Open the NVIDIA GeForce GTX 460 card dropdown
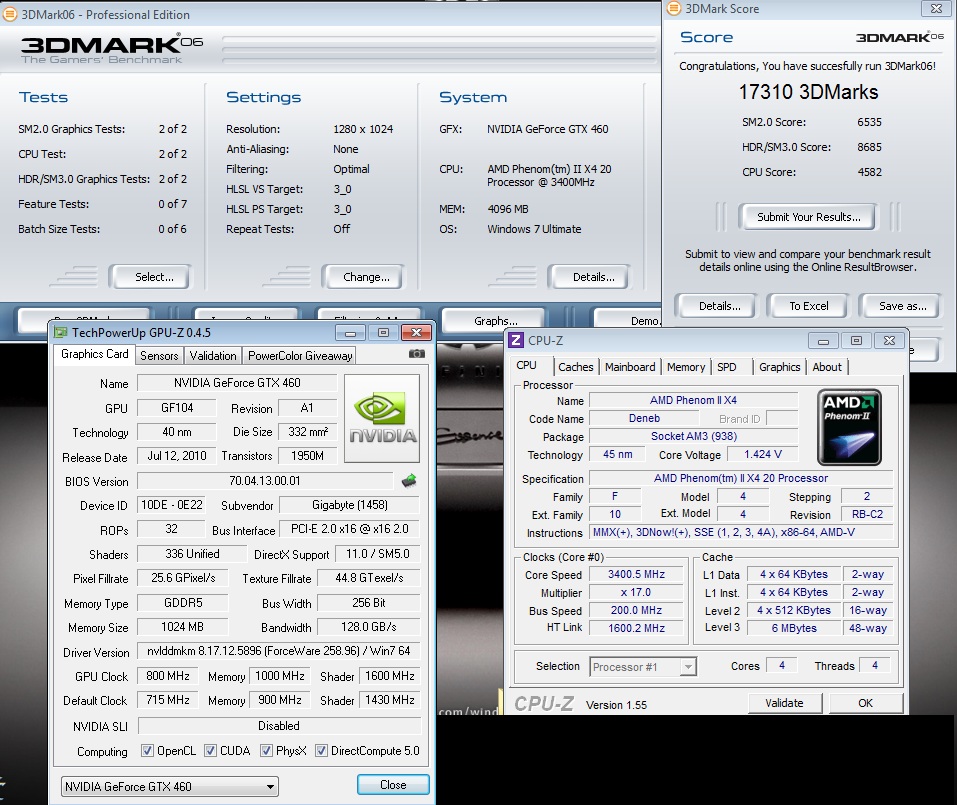 170,787
